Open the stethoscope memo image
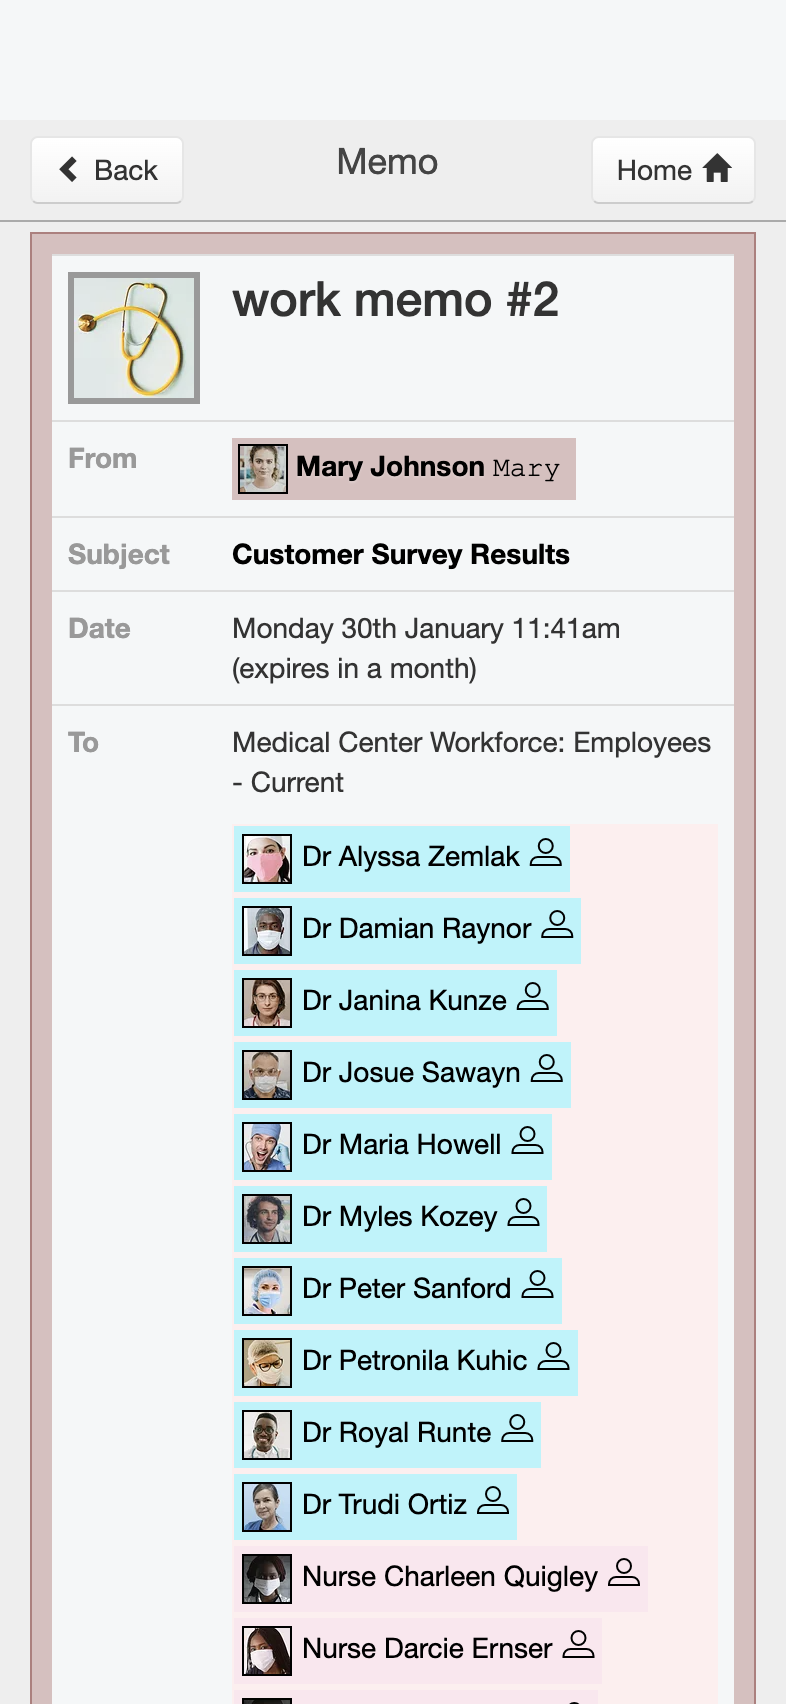786x1704 pixels. 134,338
